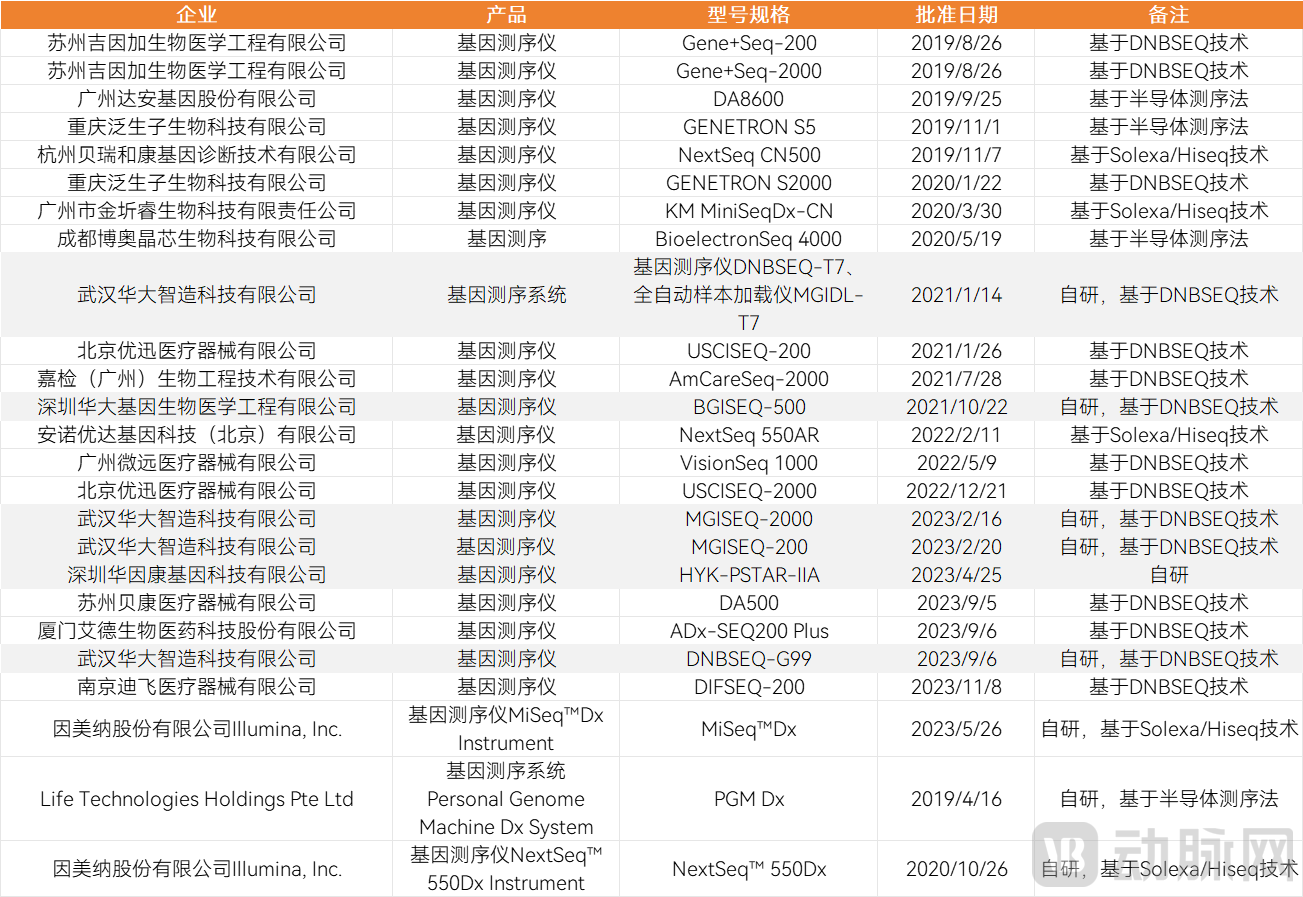Click the company 武汉华大智造科技有限公司 highlighted row
The image size is (1303, 897).
195,295
